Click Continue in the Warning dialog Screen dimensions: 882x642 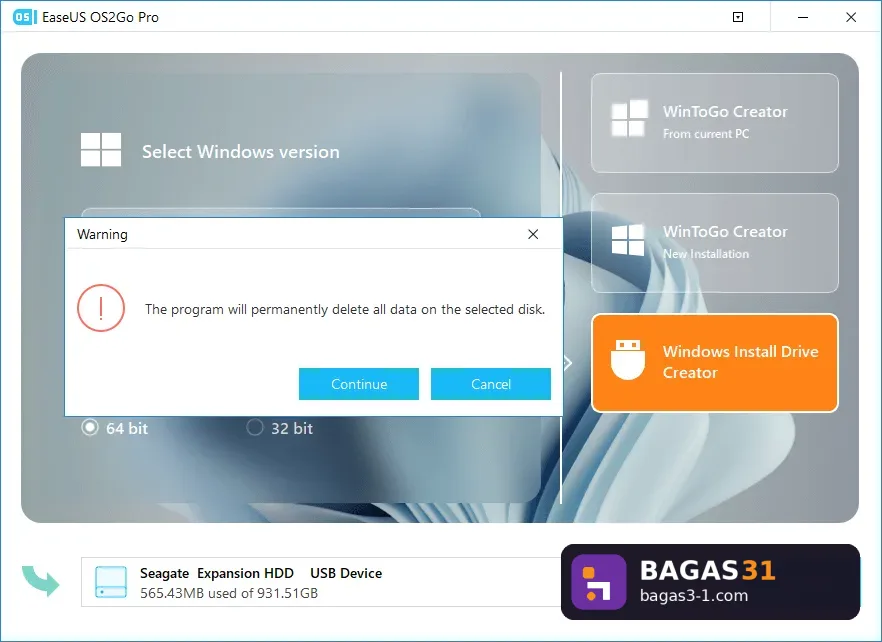[358, 384]
